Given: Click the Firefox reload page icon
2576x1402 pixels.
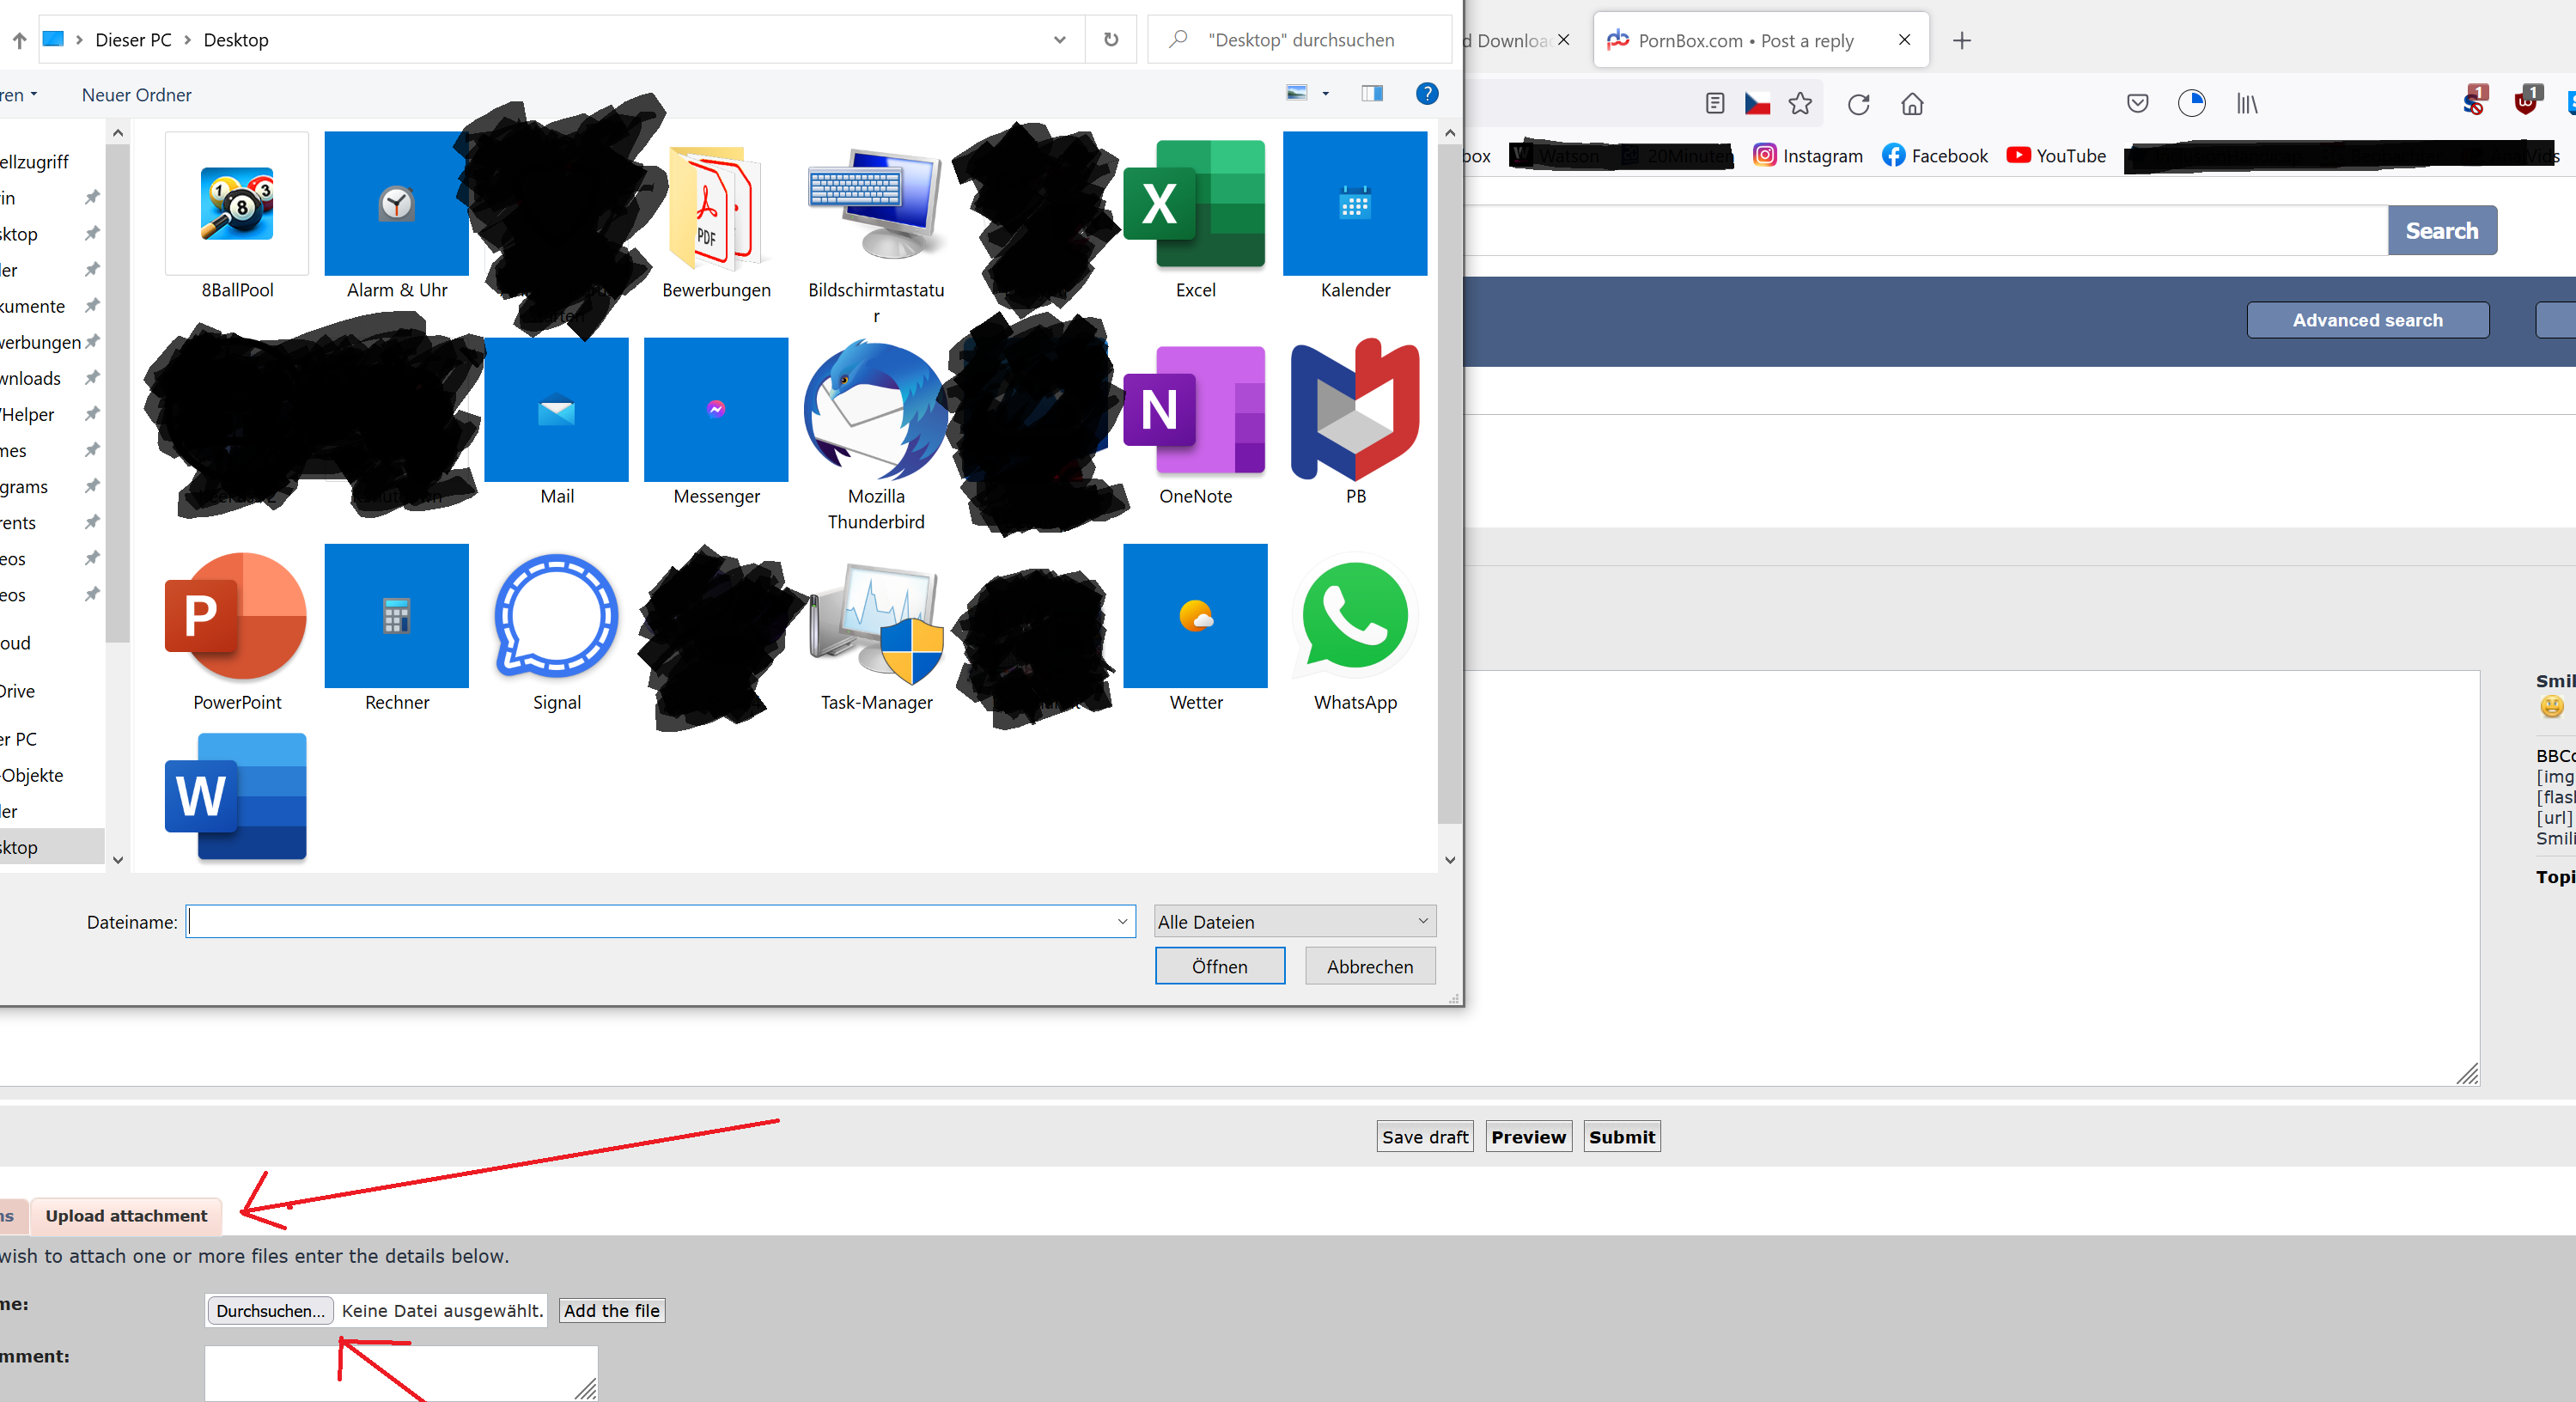Looking at the screenshot, I should click(1858, 104).
